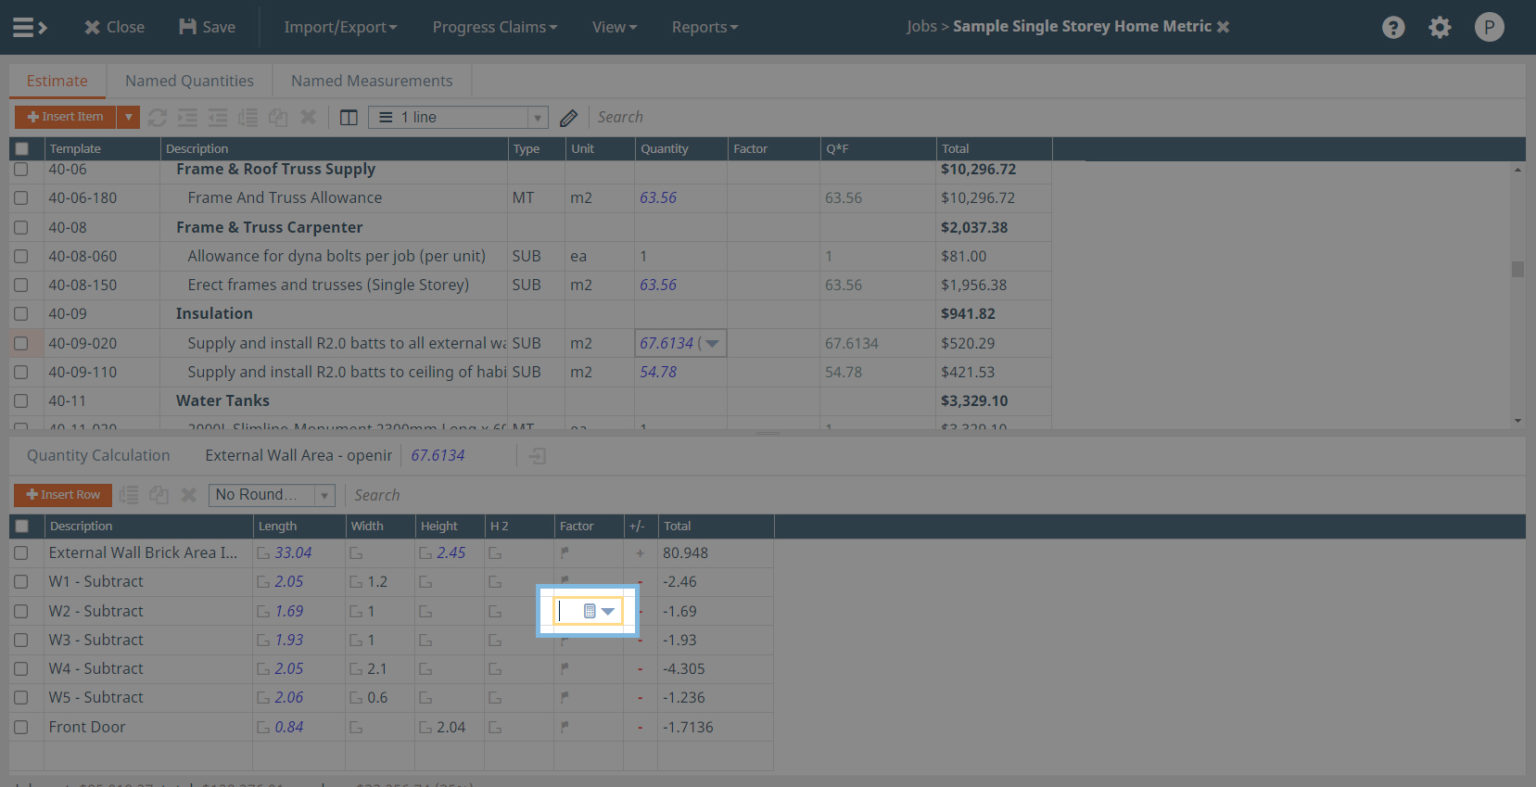This screenshot has width=1536, height=787.
Task: Toggle the minus sign on the W4 Subtract row
Action: point(639,668)
